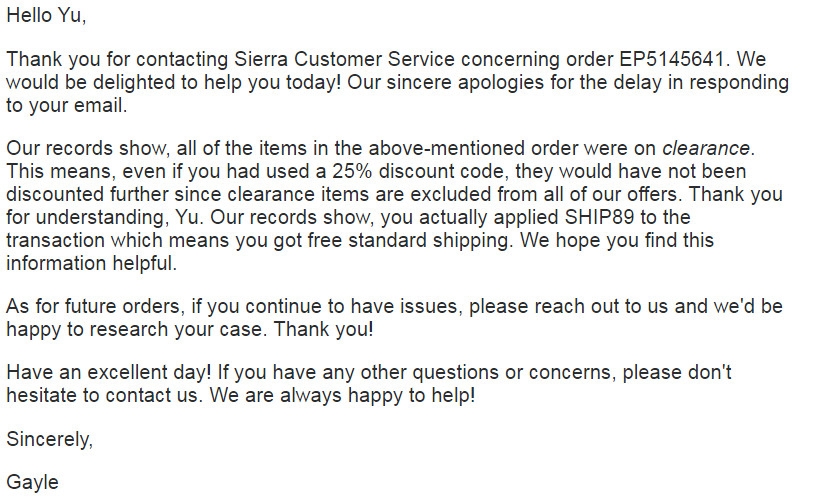Click the 25% discount figure
820x501 pixels.
[352, 172]
